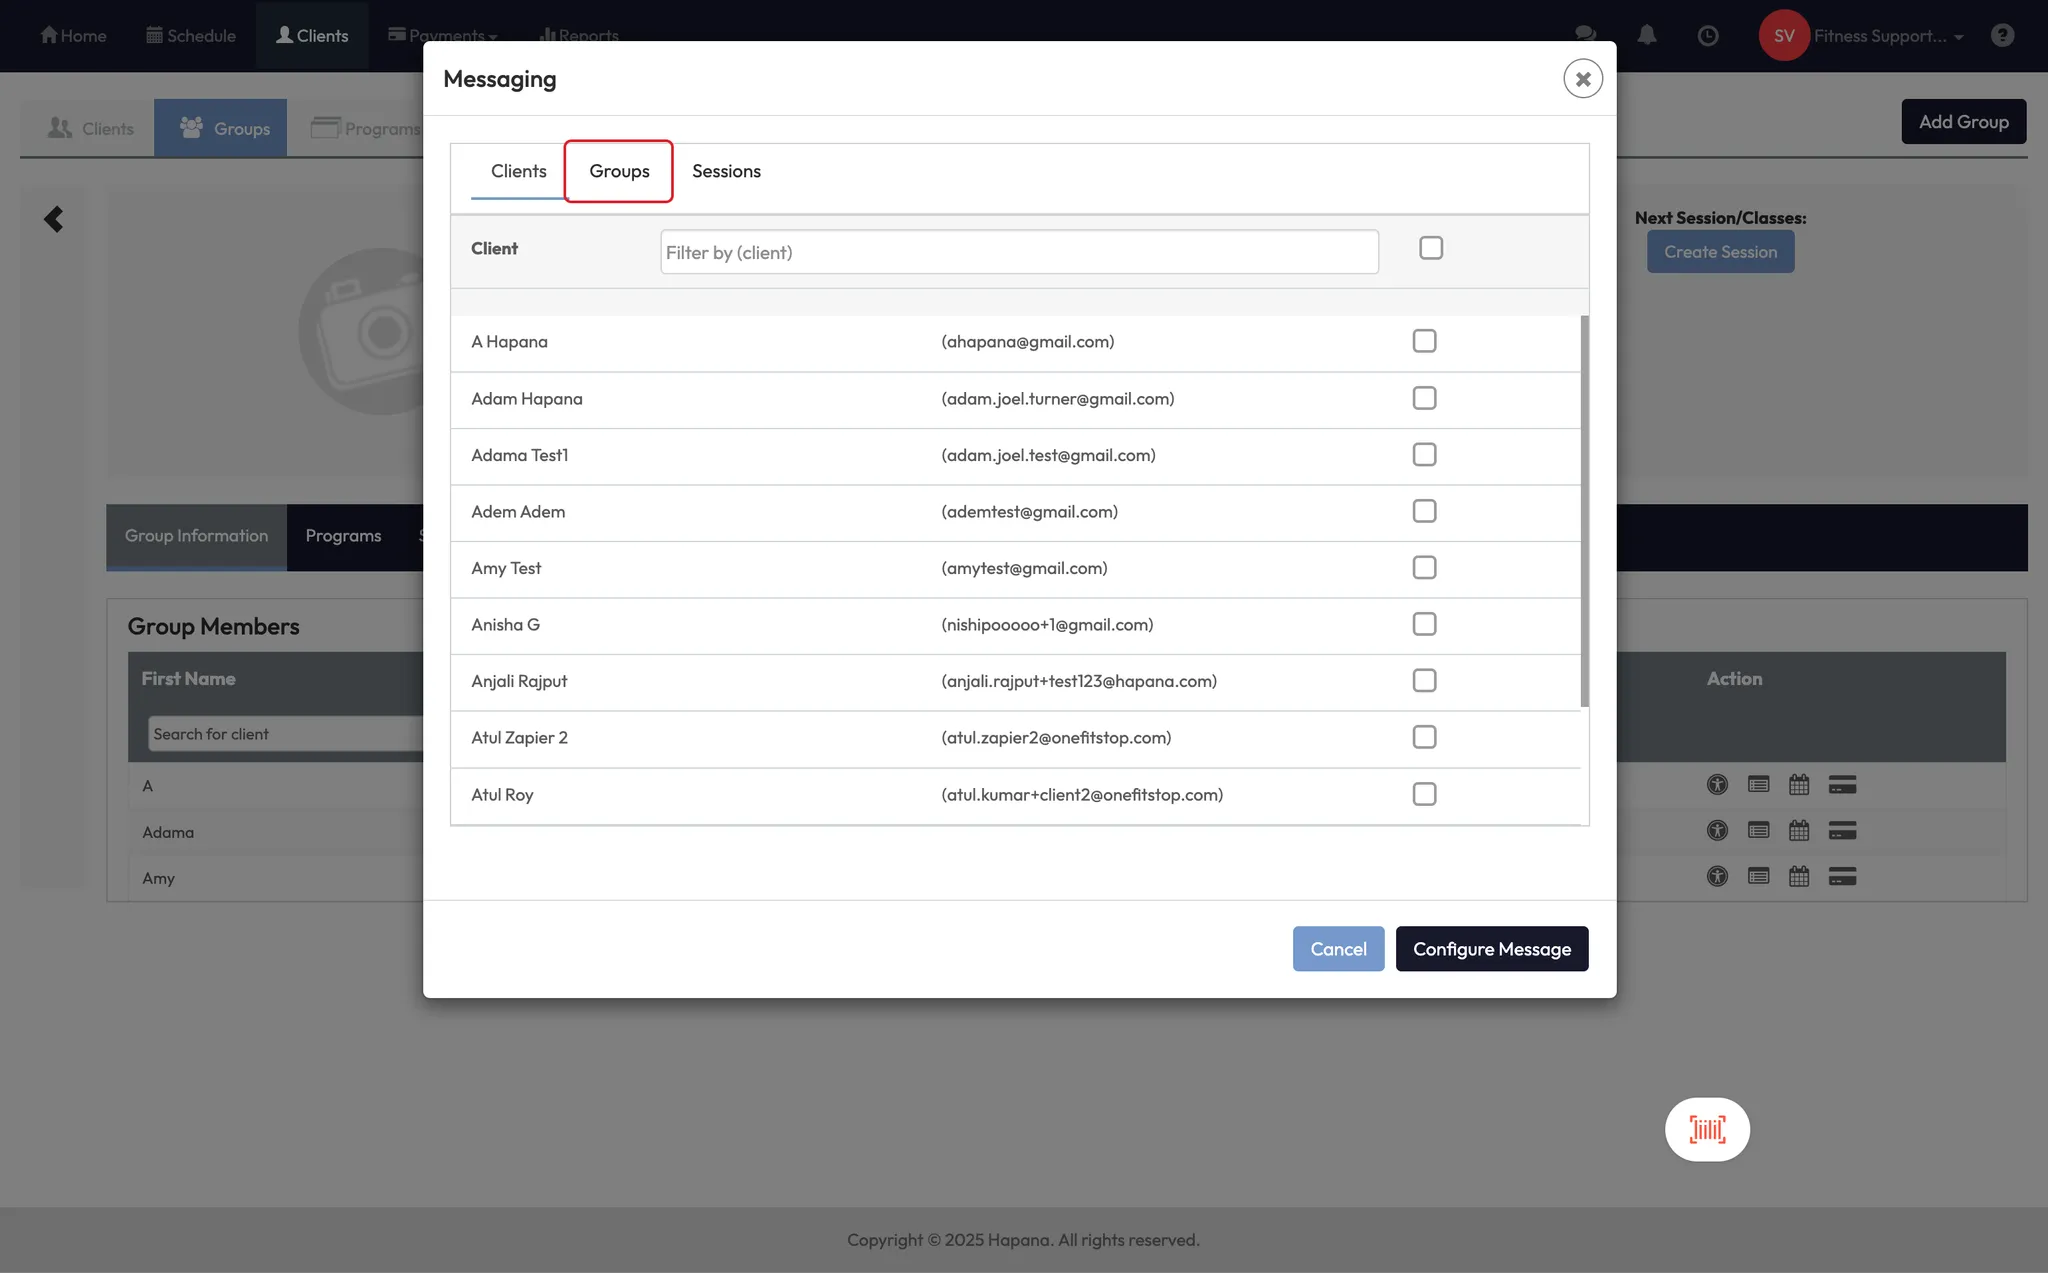This screenshot has width=2048, height=1273.
Task: Click the client list scrollbar
Action: coord(1584,510)
